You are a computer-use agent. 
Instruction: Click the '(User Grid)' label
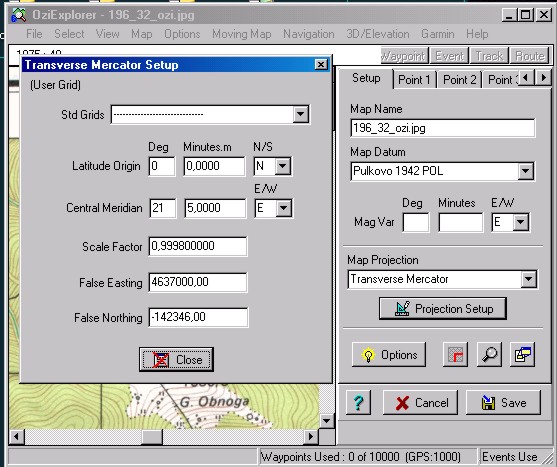coord(55,85)
